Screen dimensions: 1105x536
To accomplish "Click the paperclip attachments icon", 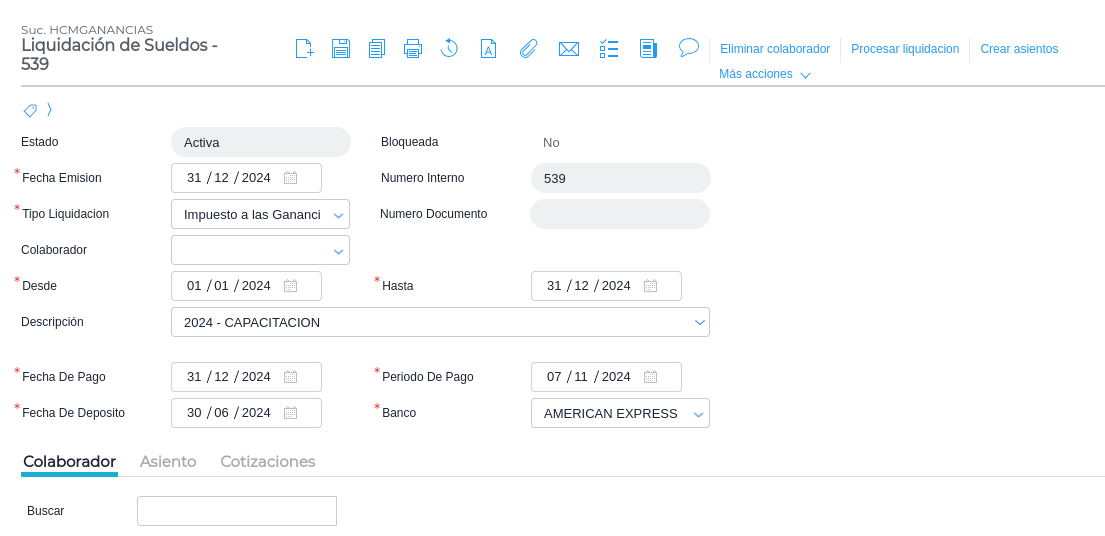I will coord(528,48).
